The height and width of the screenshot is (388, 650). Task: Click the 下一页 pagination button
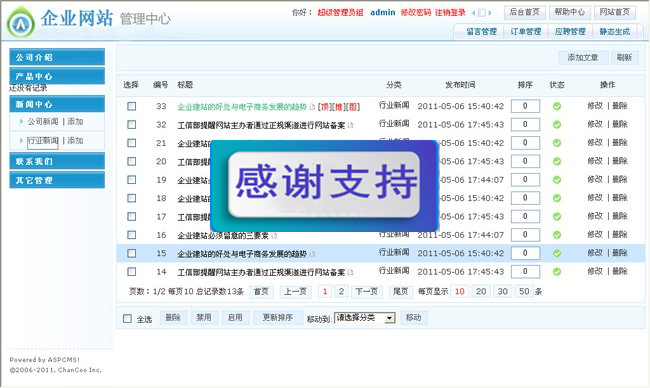[x=366, y=291]
